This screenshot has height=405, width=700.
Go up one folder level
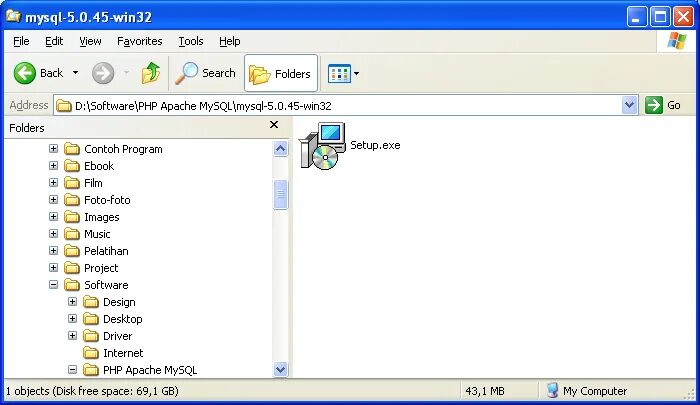click(151, 73)
